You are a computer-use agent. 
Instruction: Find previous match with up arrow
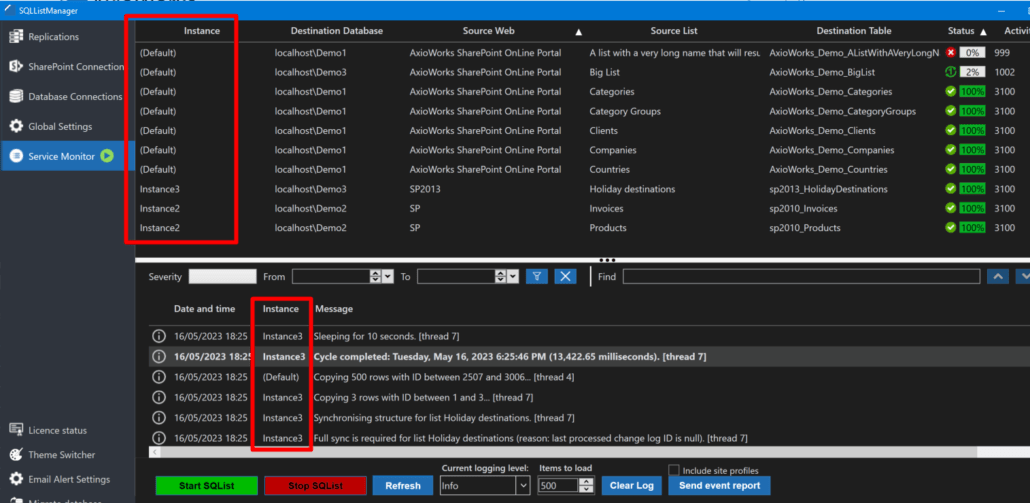[x=998, y=276]
